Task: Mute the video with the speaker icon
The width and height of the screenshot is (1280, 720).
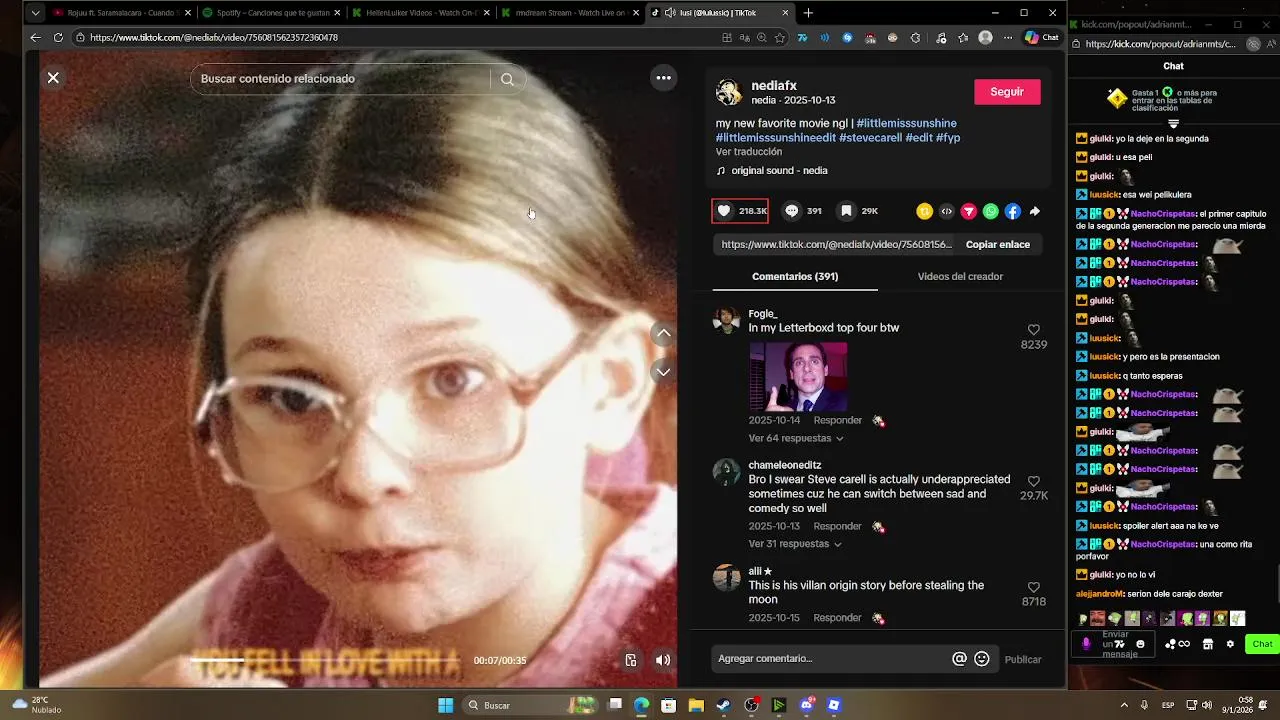Action: (662, 660)
